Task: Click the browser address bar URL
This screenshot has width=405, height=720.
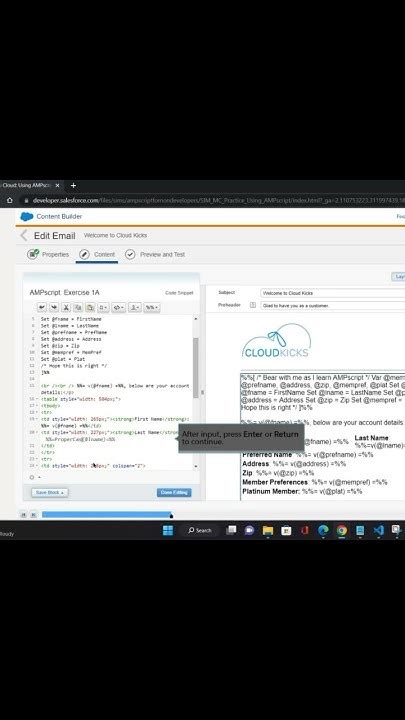Action: [218, 201]
